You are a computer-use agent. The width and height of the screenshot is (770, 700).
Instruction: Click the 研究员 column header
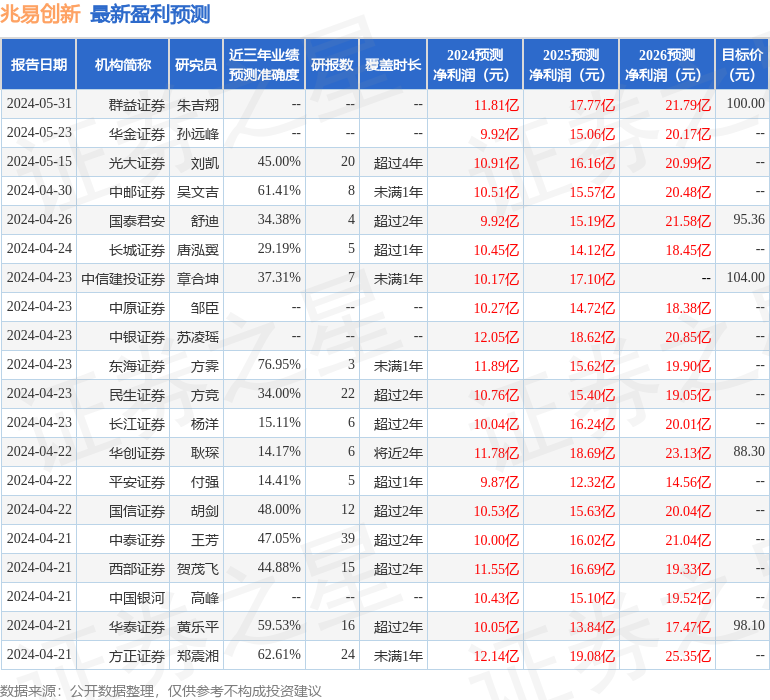[196, 64]
